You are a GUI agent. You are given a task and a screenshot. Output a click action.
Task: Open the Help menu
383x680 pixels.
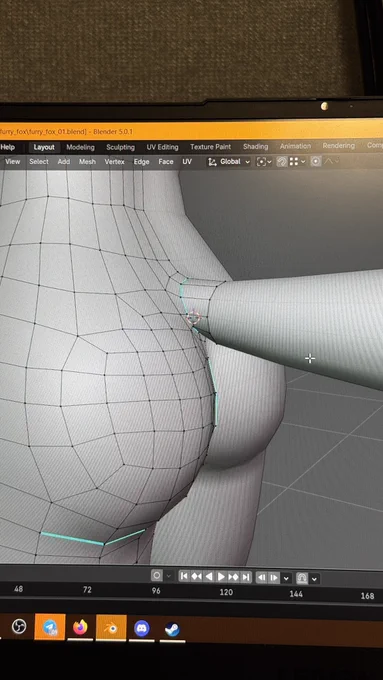[x=7, y=147]
